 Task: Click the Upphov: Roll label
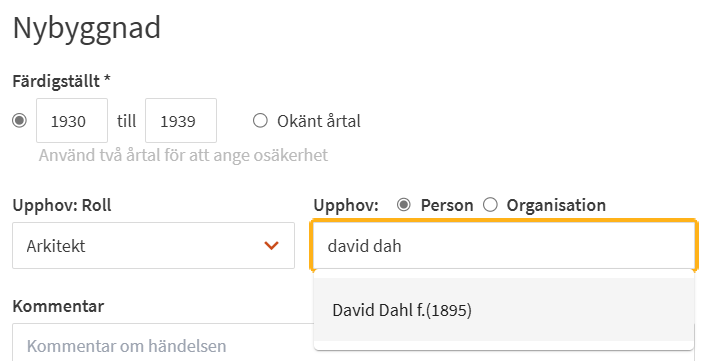pos(62,205)
